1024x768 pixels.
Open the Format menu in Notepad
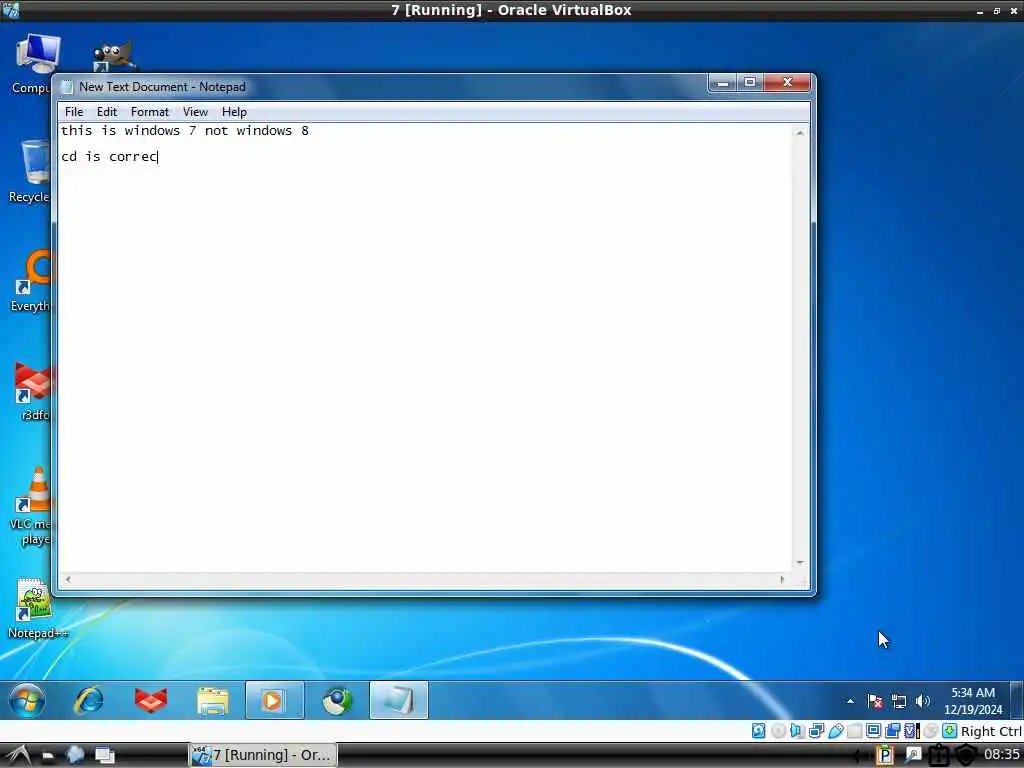coord(150,112)
